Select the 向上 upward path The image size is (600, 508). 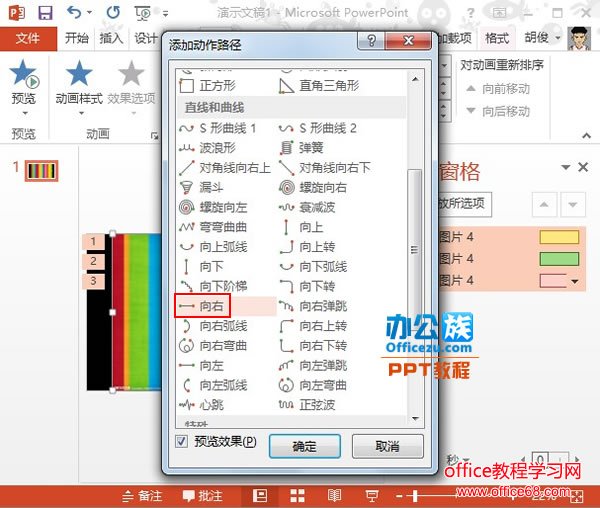302,227
